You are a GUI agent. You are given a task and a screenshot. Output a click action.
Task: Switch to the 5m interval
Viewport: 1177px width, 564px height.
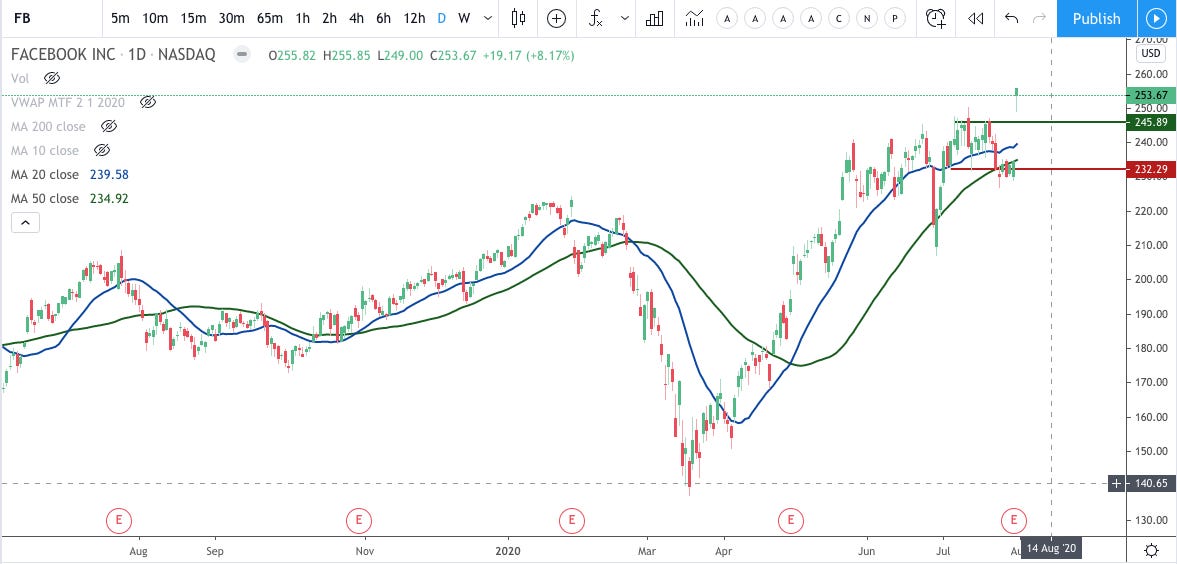point(120,19)
